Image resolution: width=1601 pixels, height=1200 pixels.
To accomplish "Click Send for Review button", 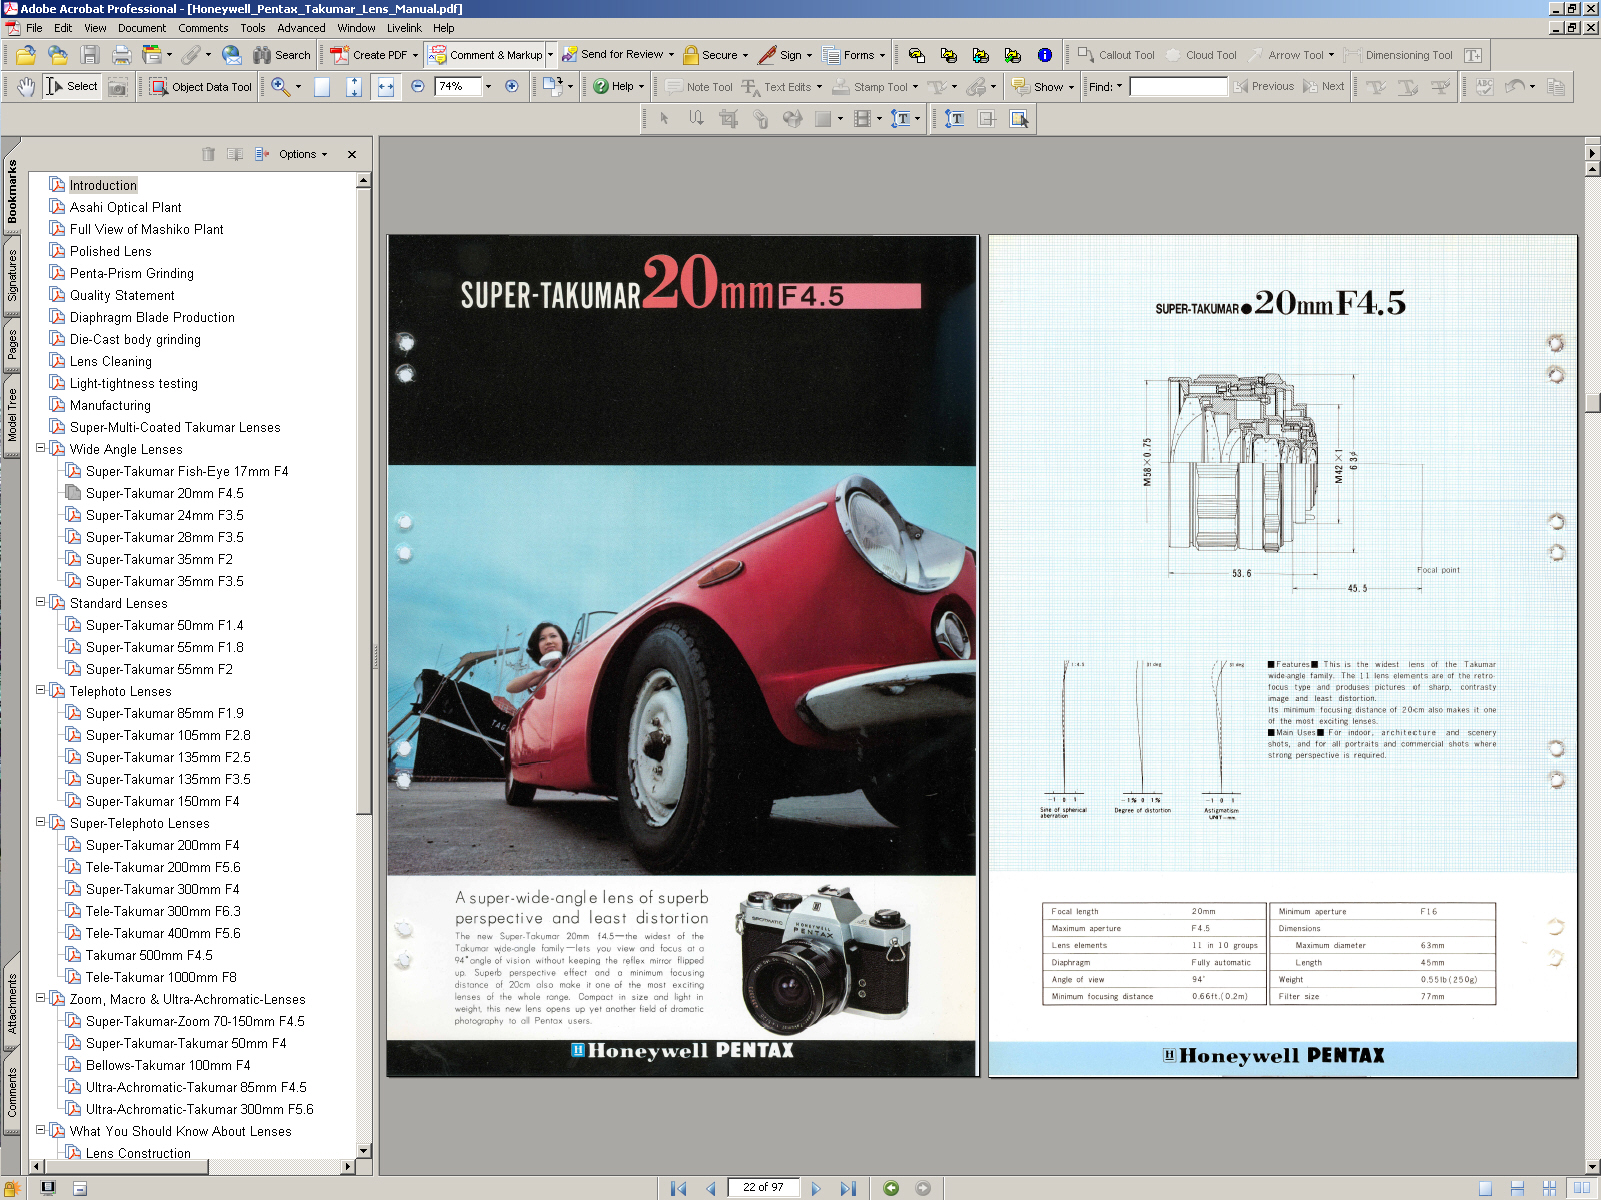I will (x=618, y=55).
